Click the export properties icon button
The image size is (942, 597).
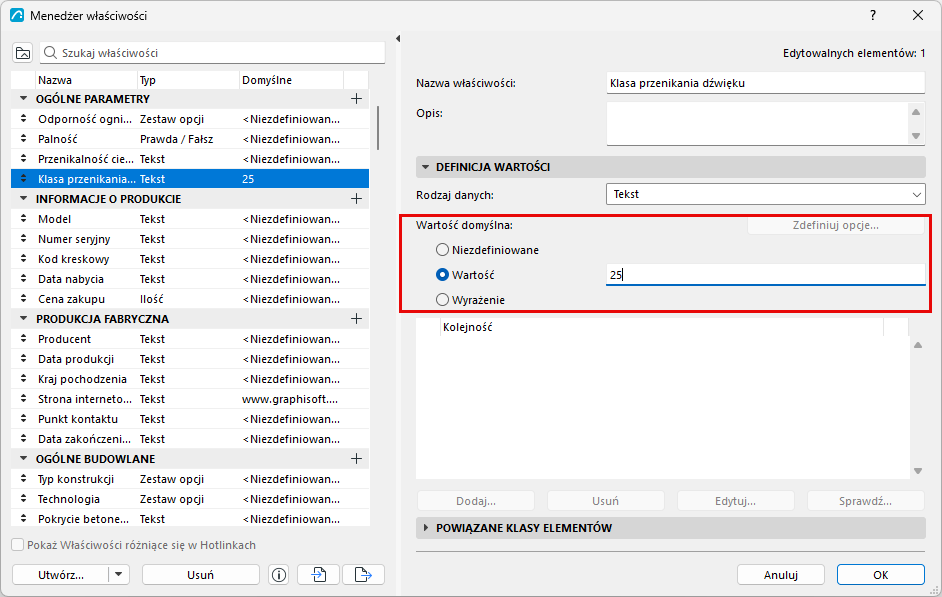coord(363,575)
